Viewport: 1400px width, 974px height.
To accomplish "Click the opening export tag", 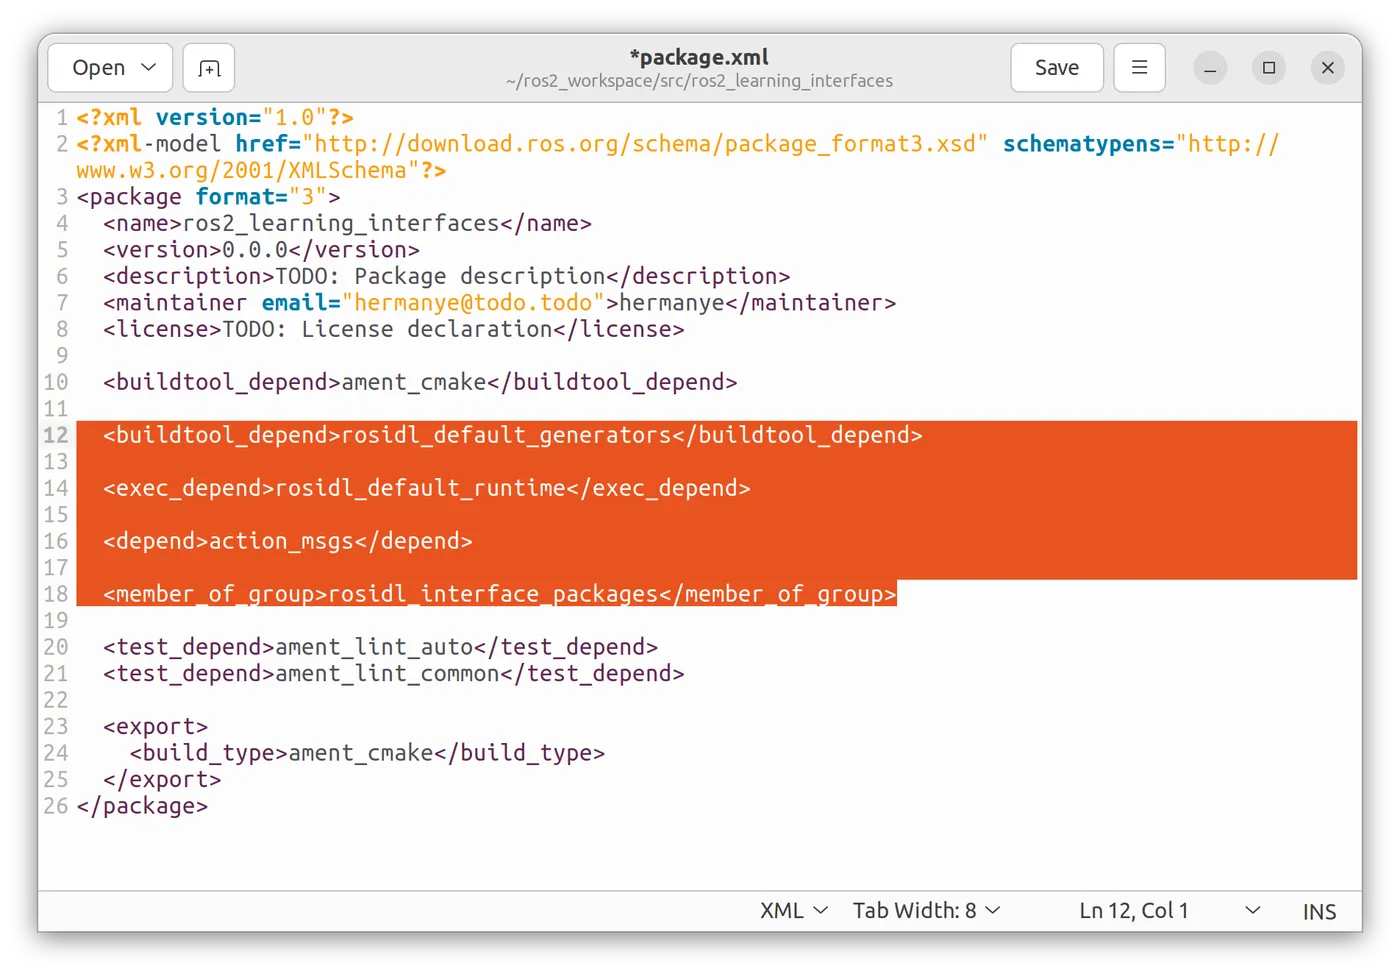I will 155,727.
